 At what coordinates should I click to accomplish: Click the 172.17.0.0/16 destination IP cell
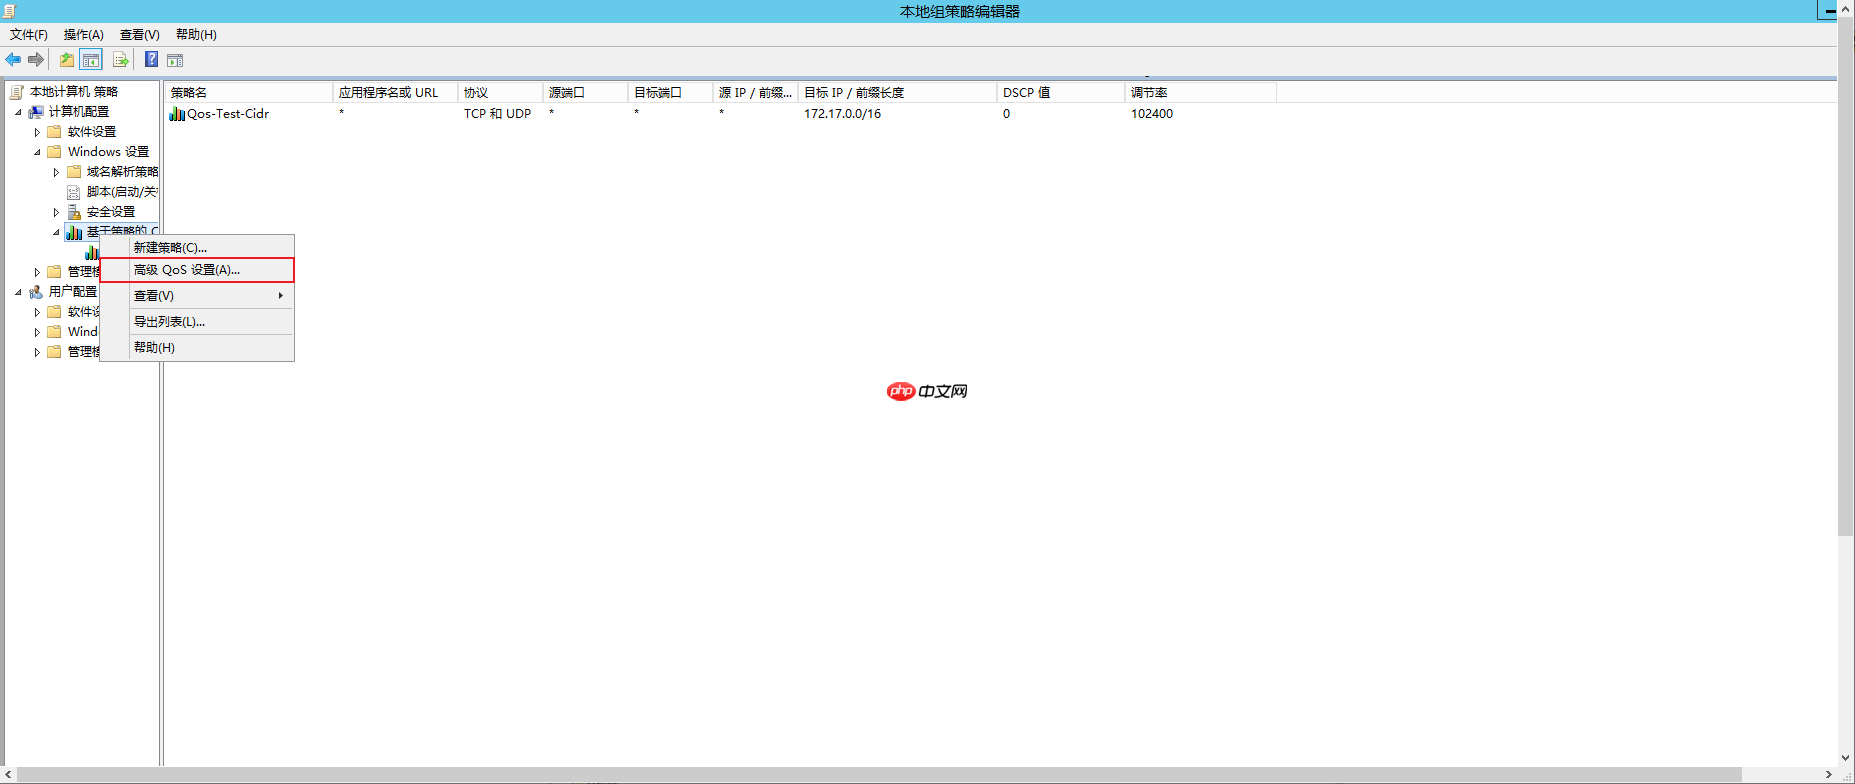(x=843, y=114)
